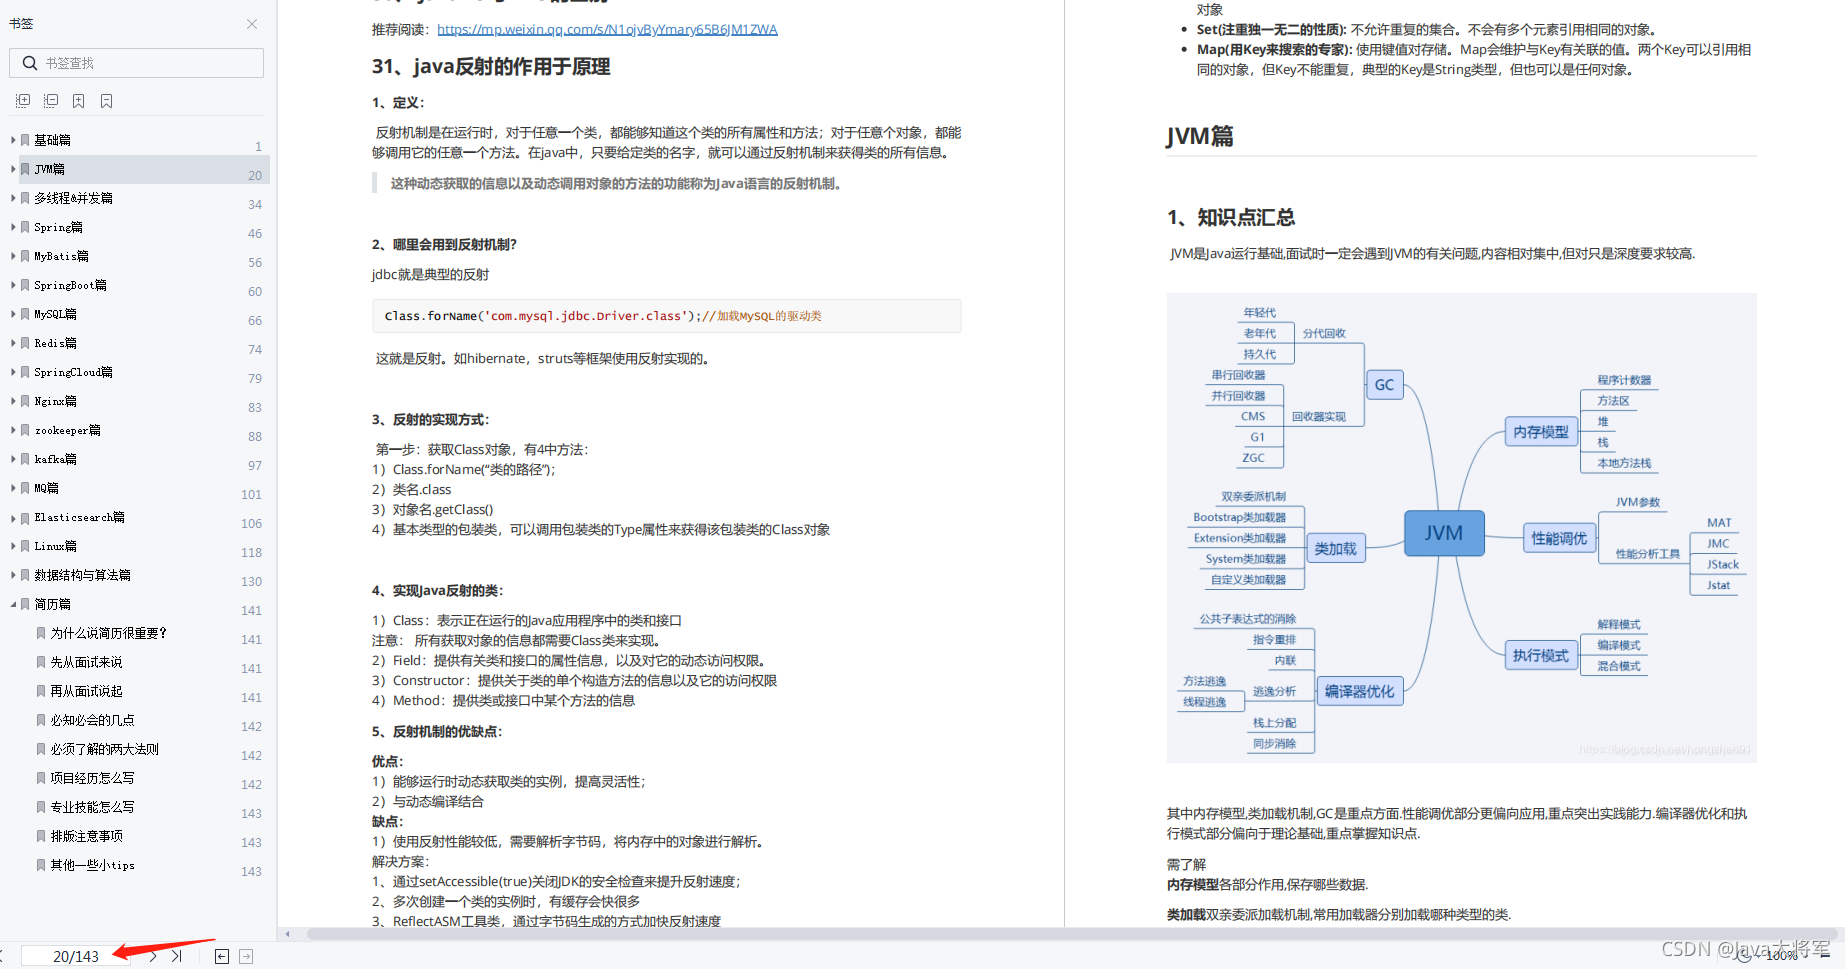
Task: Click the 书签 panel title
Action: (x=21, y=24)
